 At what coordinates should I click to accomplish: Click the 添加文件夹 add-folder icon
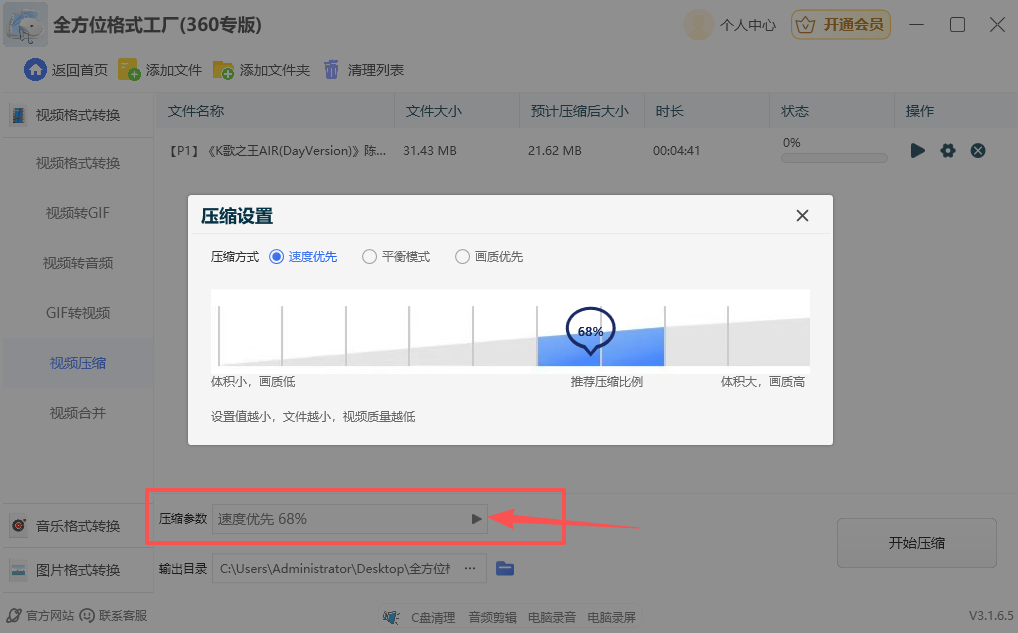223,69
